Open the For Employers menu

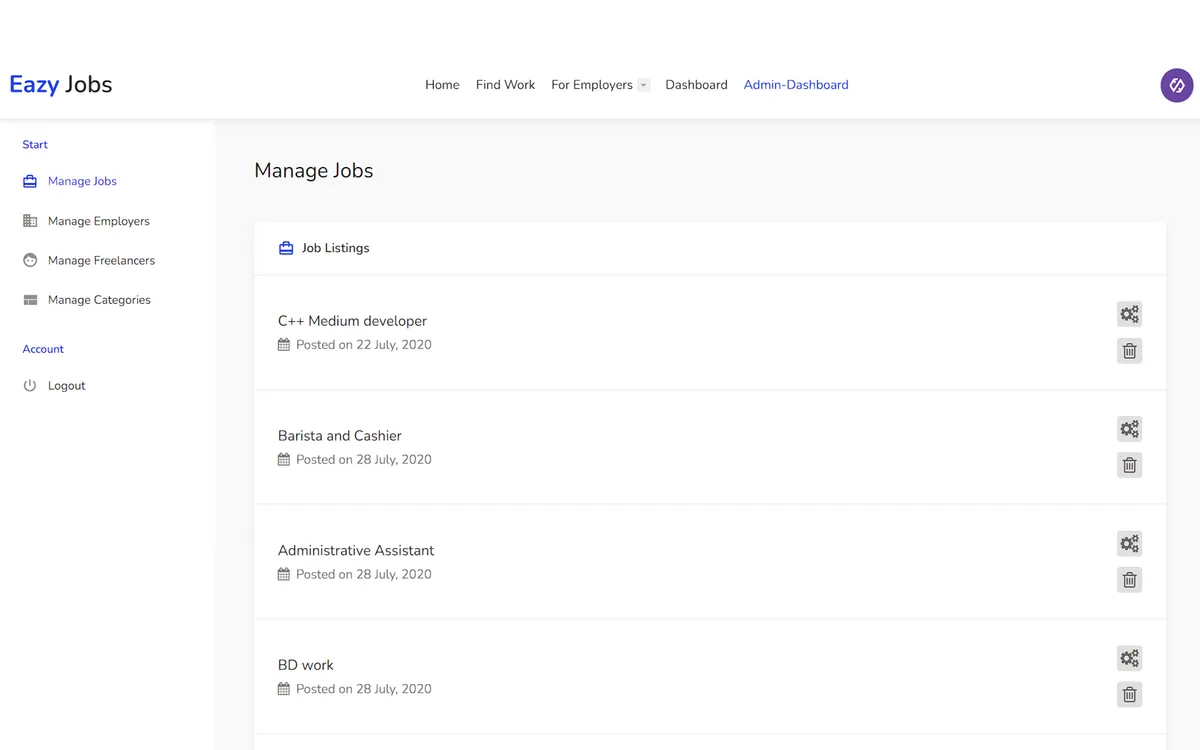click(592, 85)
